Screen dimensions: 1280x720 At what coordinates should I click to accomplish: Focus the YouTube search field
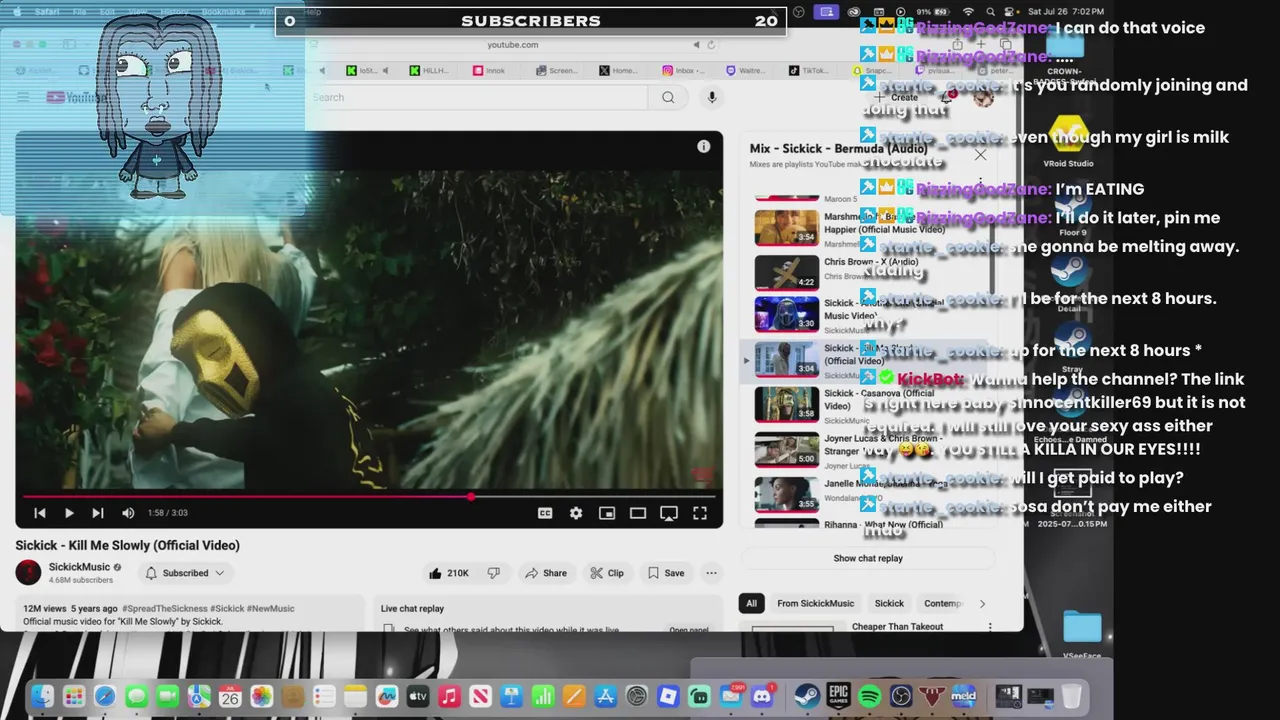coord(478,97)
